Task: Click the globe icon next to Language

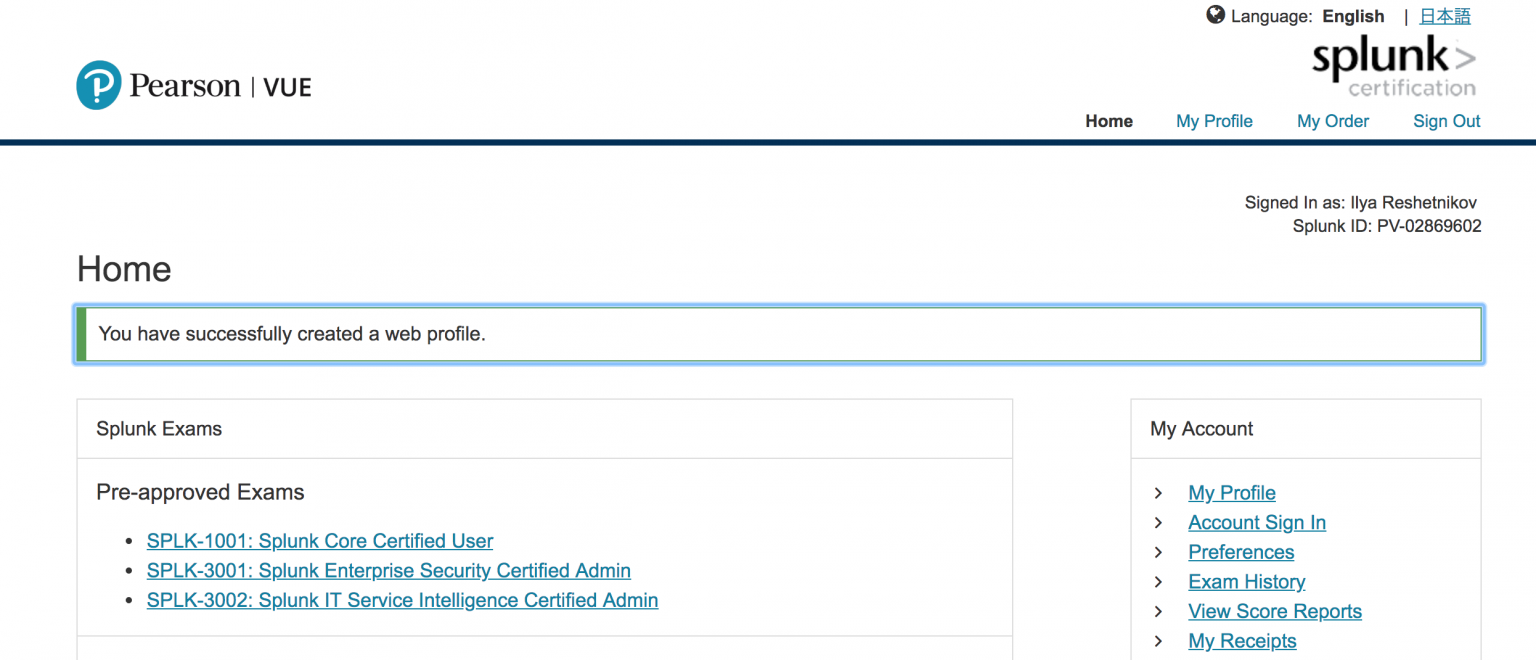Action: coord(1215,15)
